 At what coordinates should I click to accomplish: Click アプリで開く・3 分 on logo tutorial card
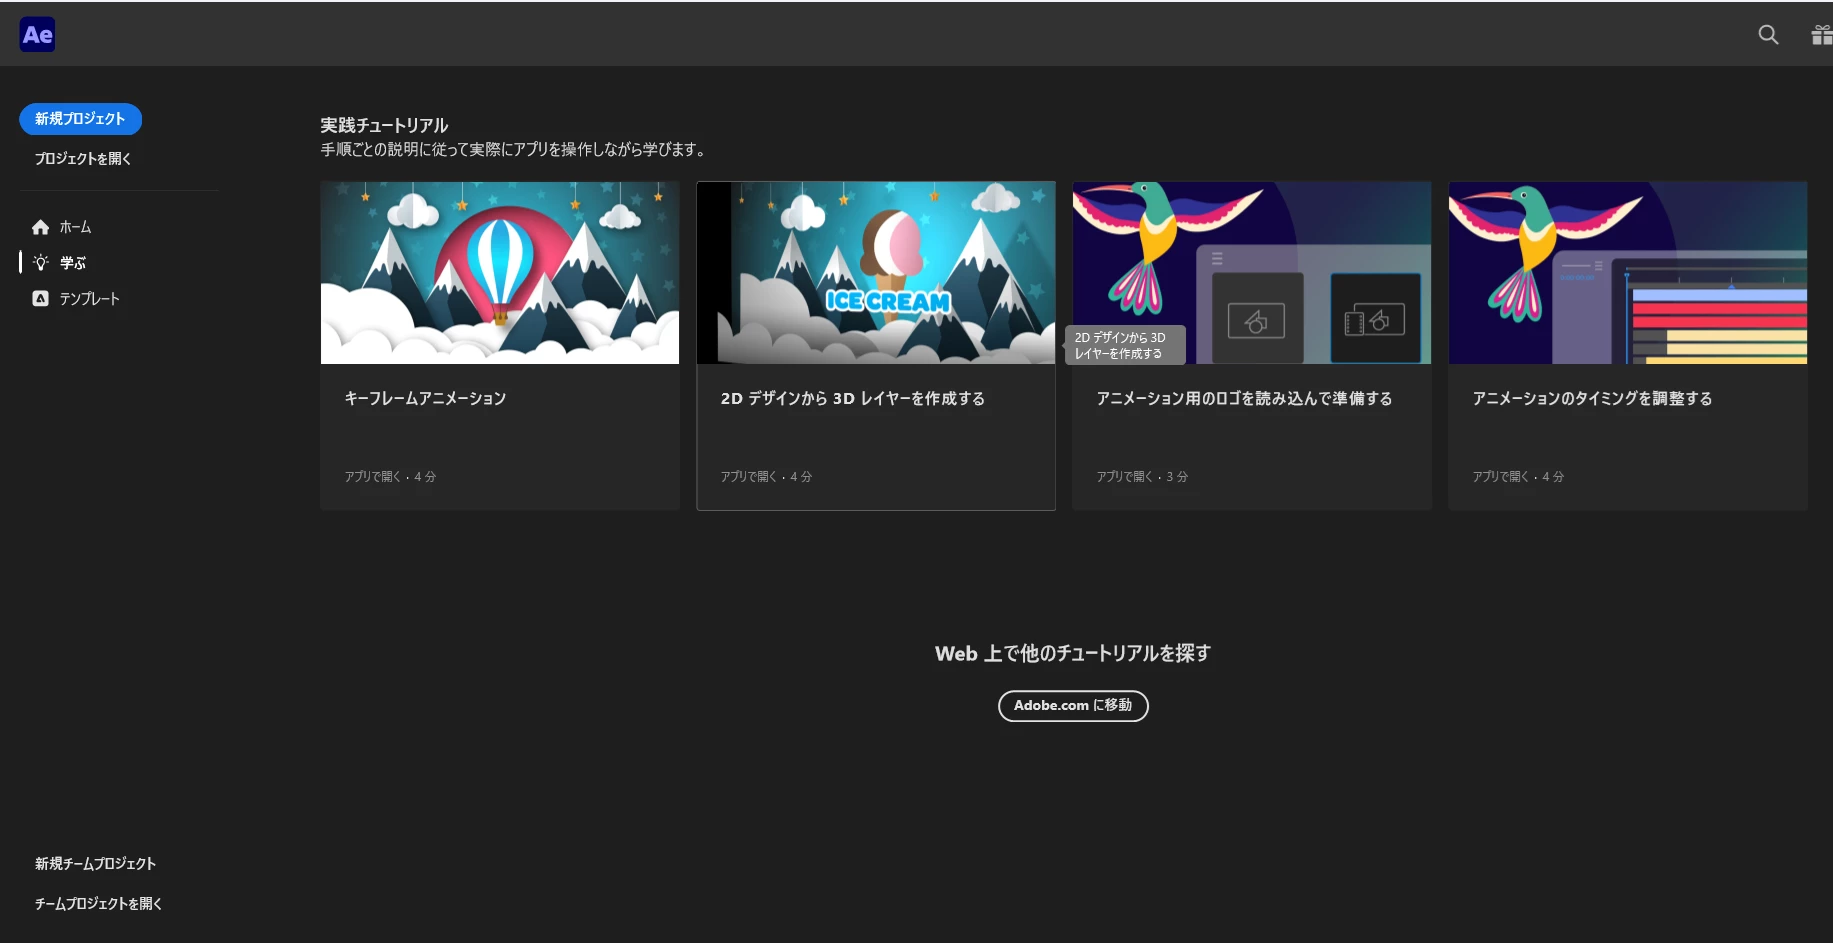click(x=1142, y=477)
